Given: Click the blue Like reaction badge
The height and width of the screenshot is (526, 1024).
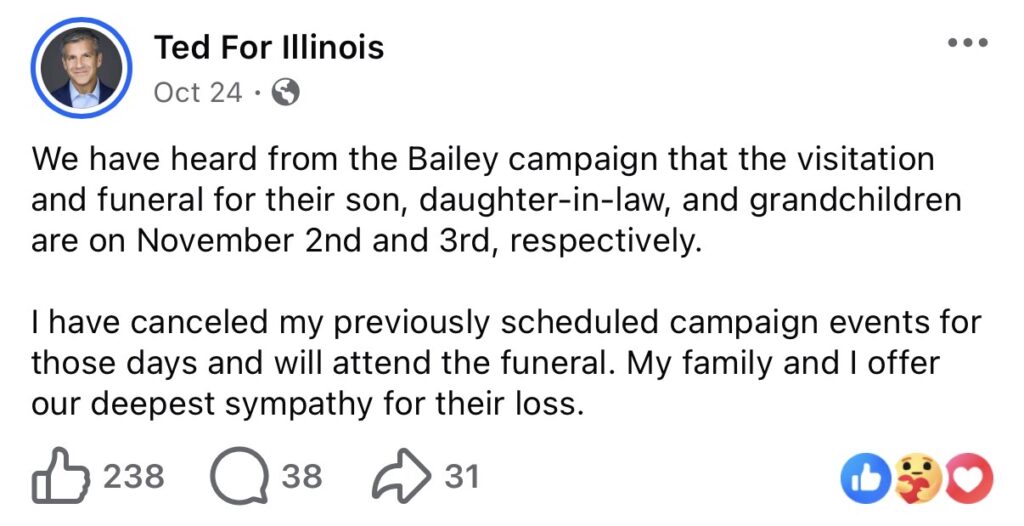Looking at the screenshot, I should [x=864, y=477].
